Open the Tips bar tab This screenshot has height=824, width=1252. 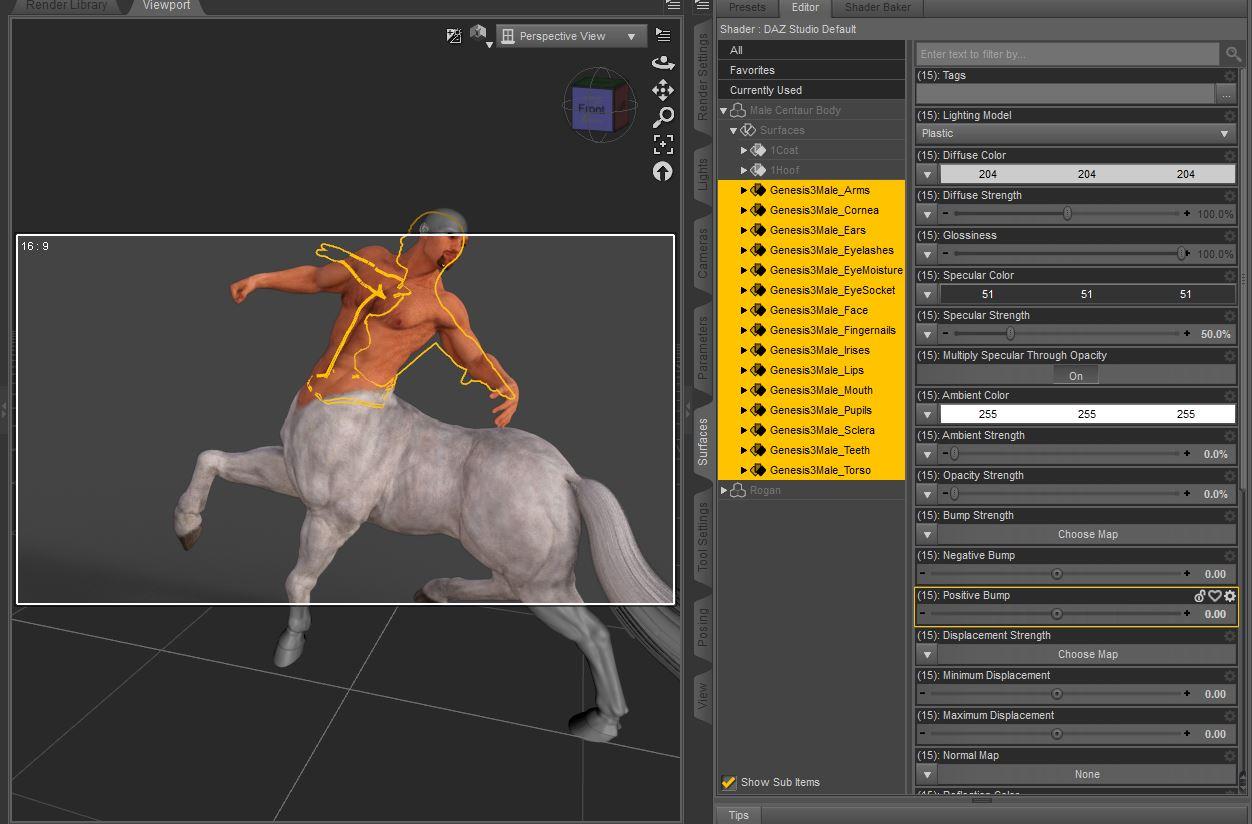click(x=739, y=815)
